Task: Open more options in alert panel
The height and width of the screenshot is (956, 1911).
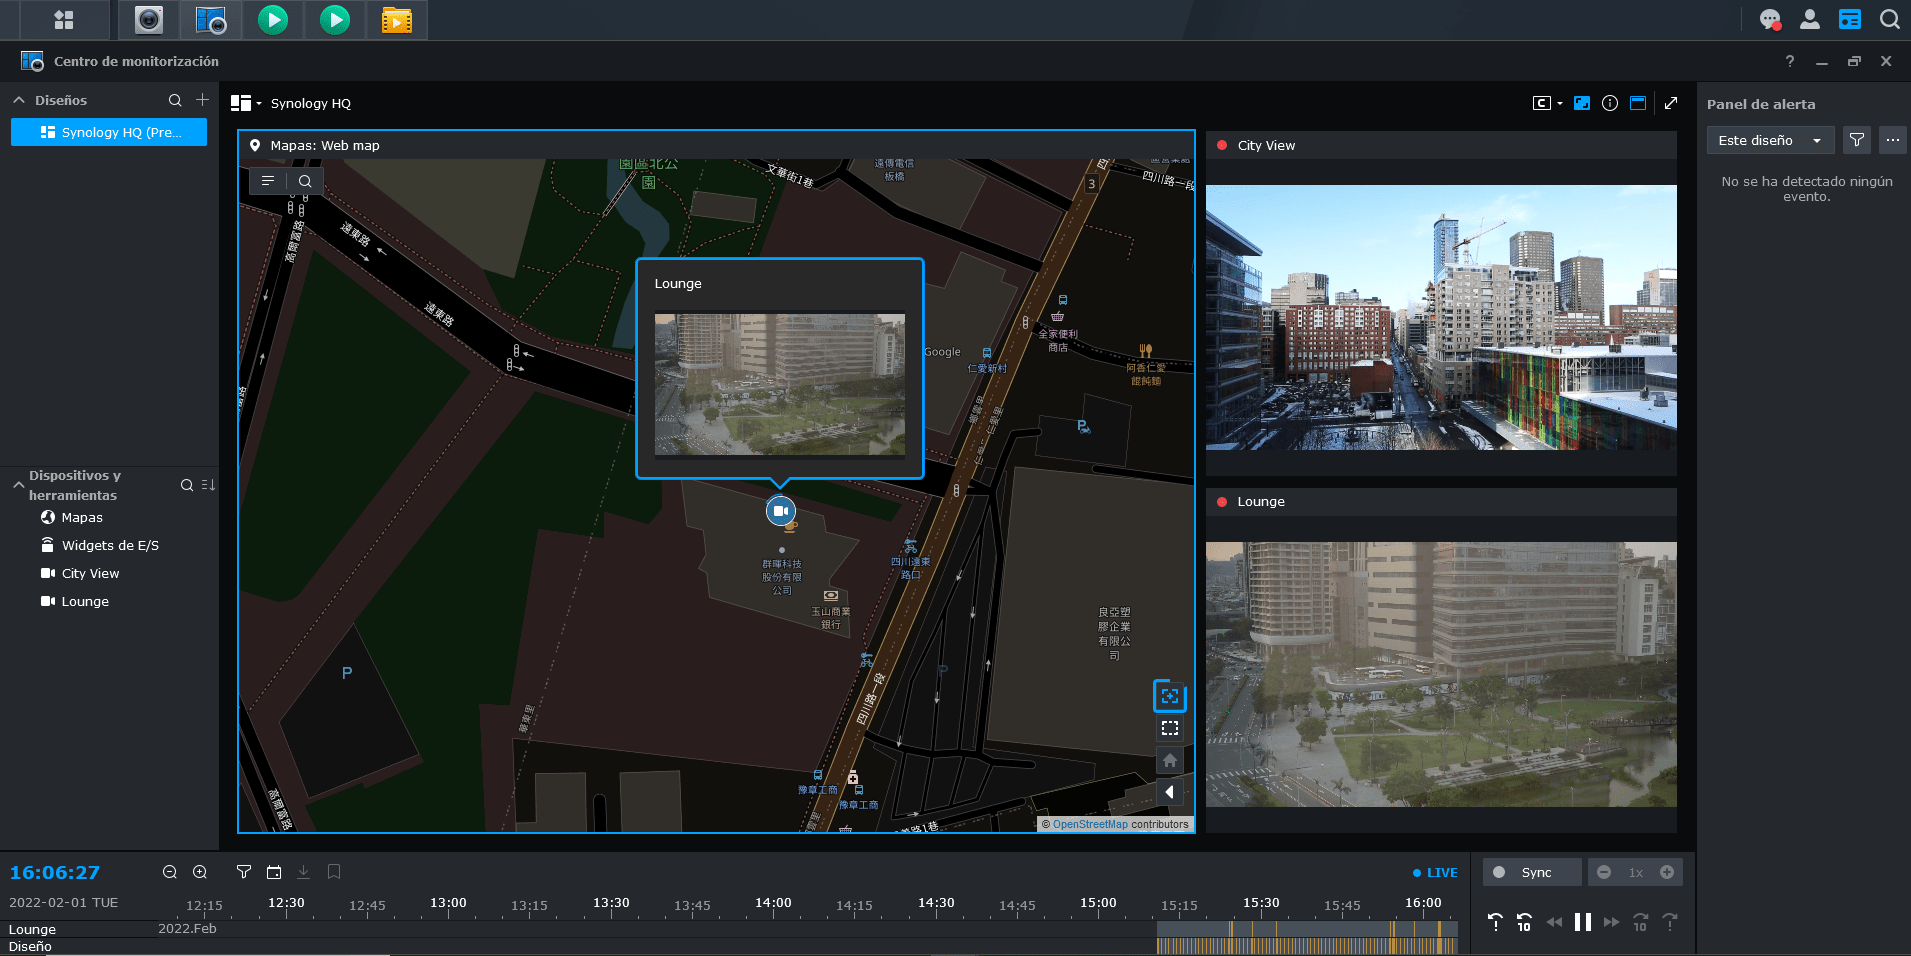Action: pyautogui.click(x=1893, y=140)
